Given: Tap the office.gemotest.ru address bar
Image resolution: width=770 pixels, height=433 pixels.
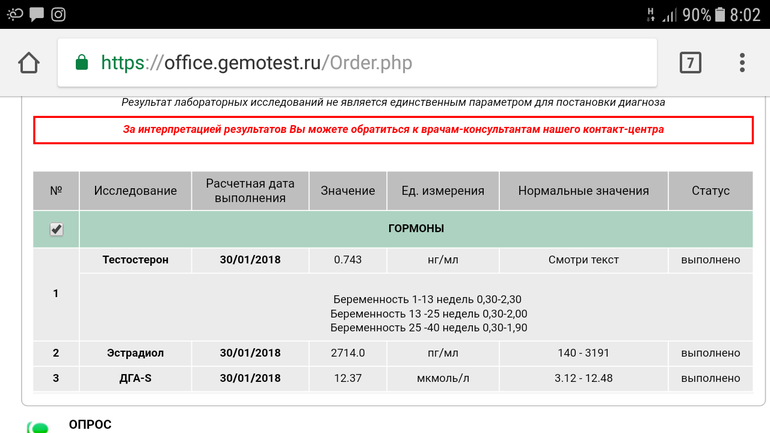Looking at the screenshot, I should coord(360,63).
